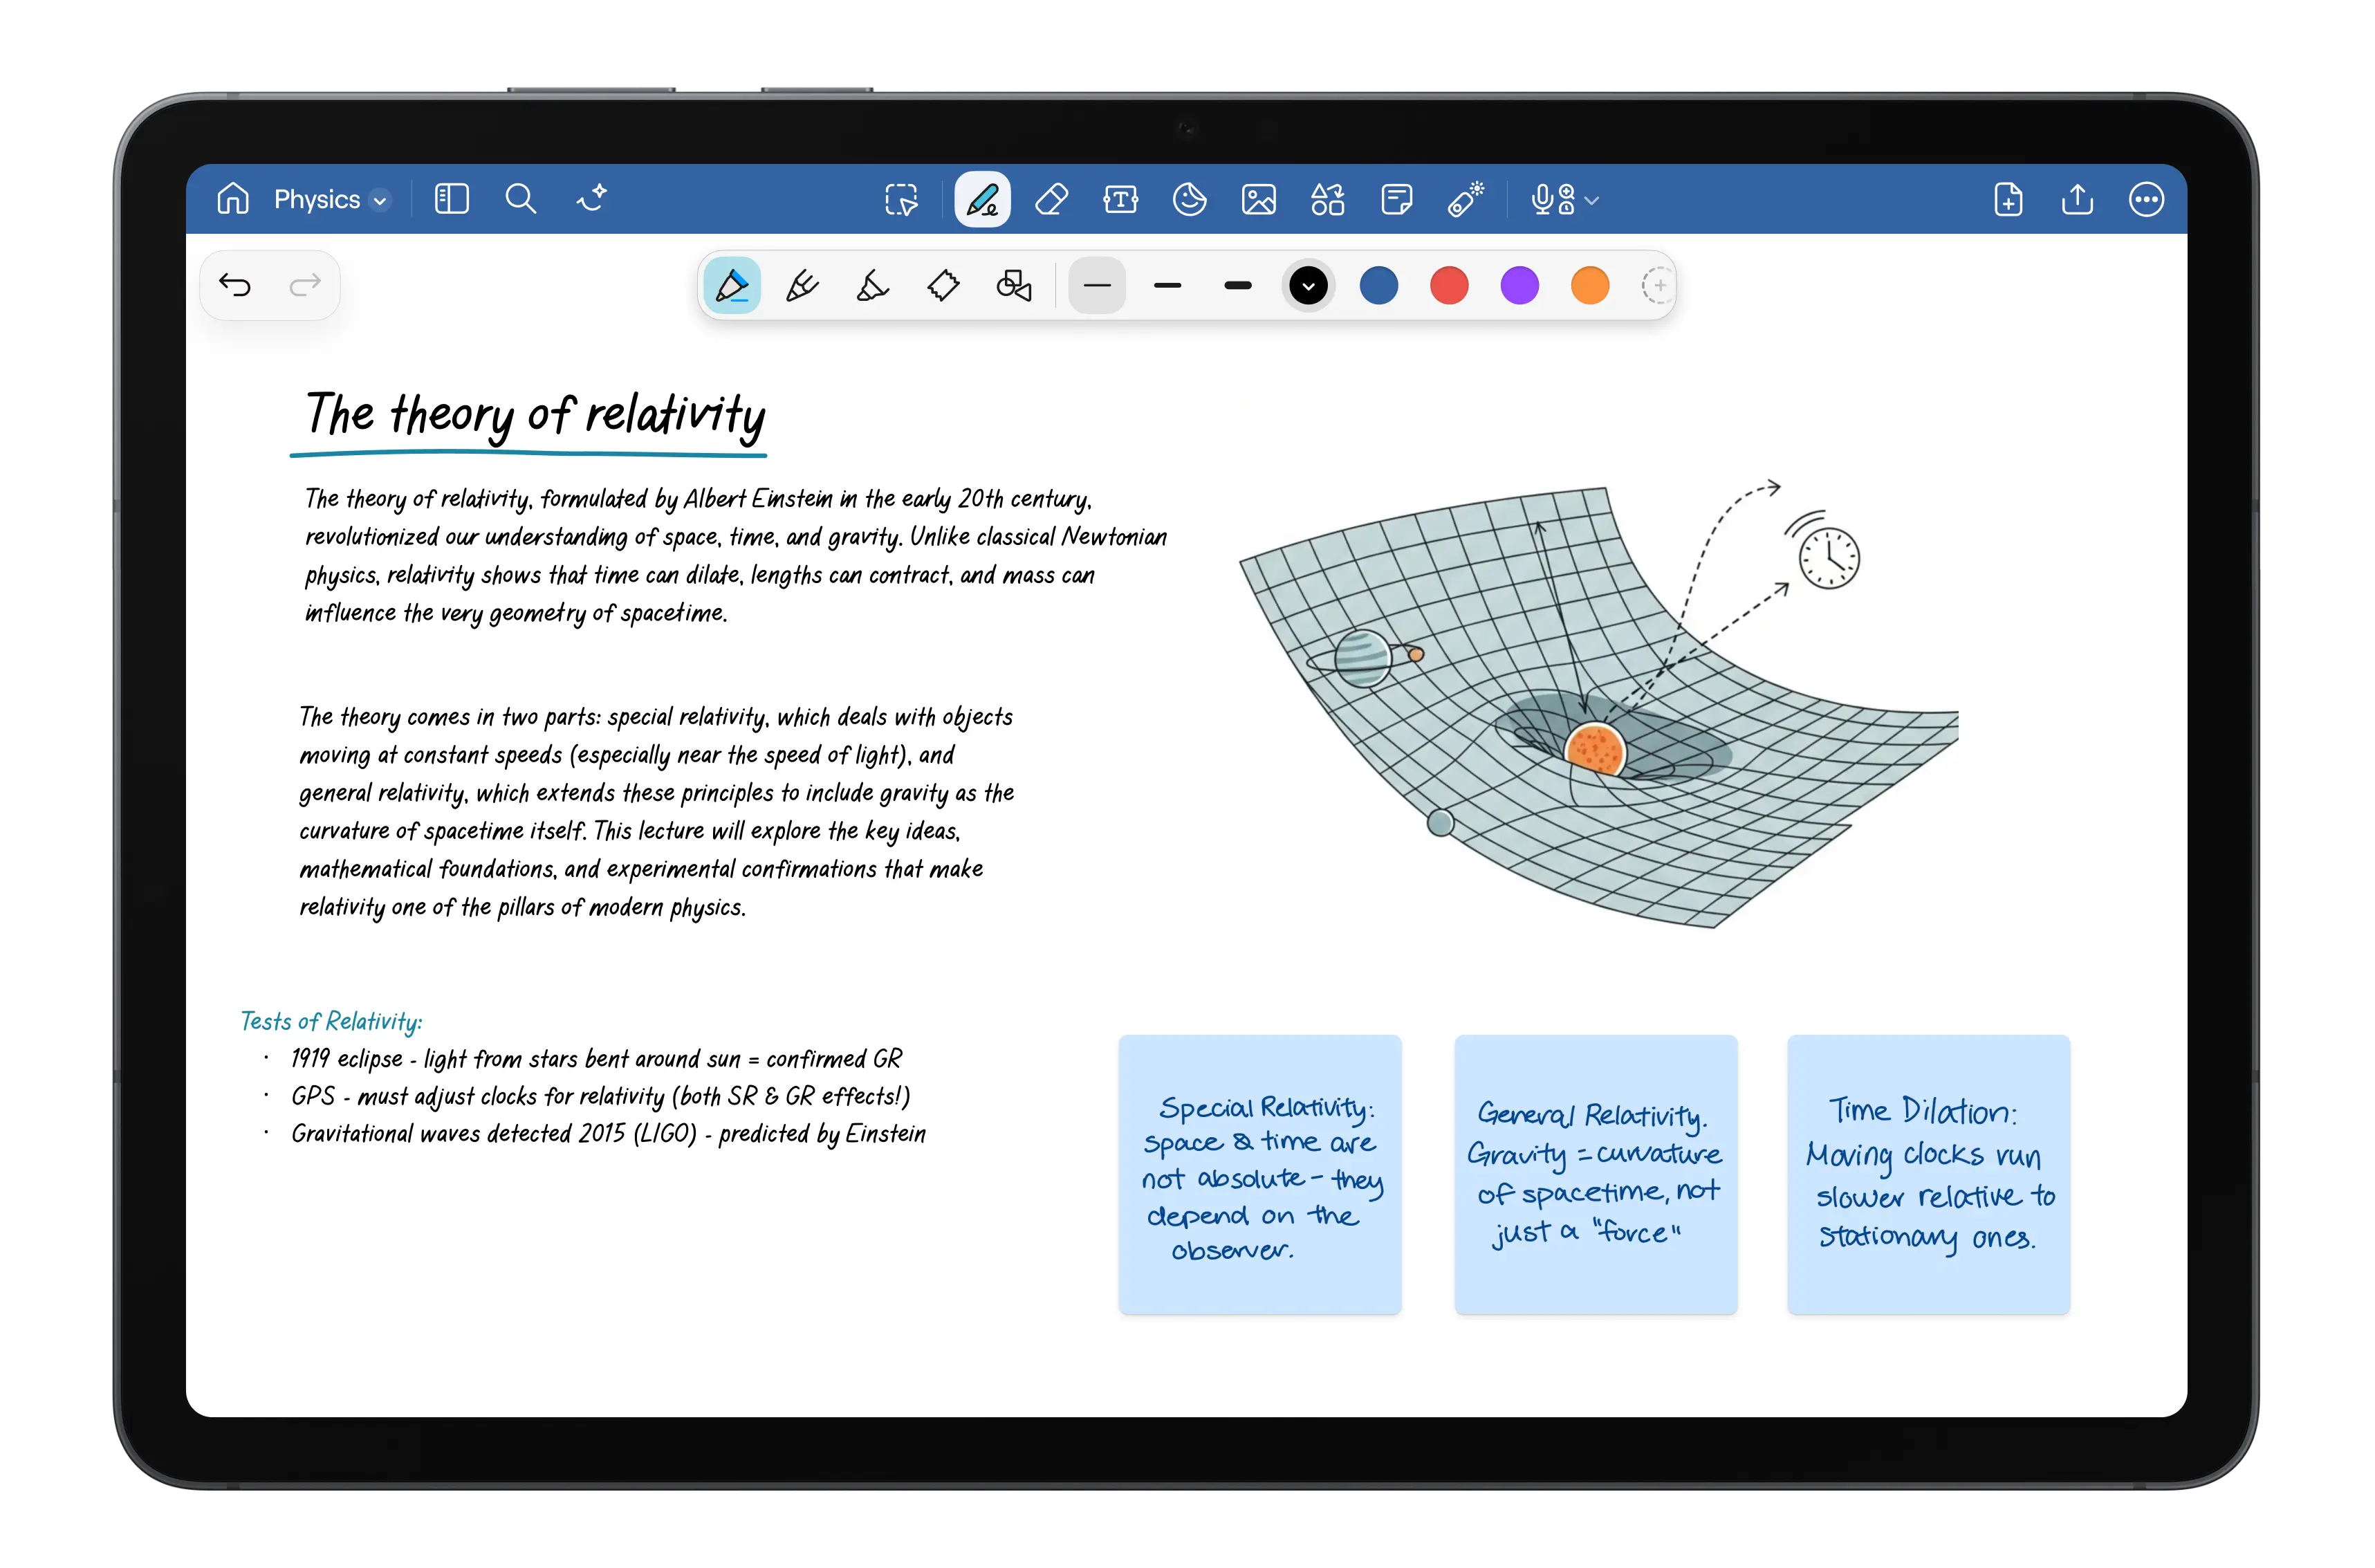Select the Pen tool in top toolbar
This screenshot has width=2375, height=1568.
982,199
